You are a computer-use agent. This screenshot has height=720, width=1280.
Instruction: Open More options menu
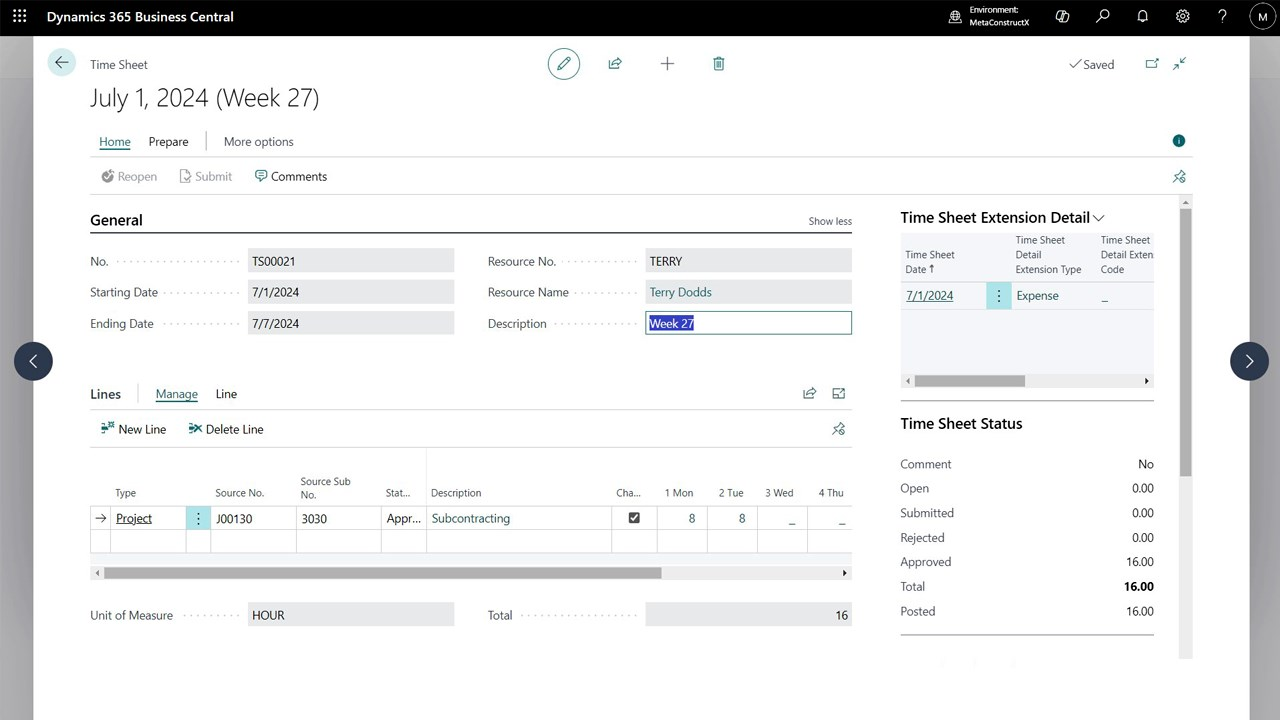click(259, 142)
